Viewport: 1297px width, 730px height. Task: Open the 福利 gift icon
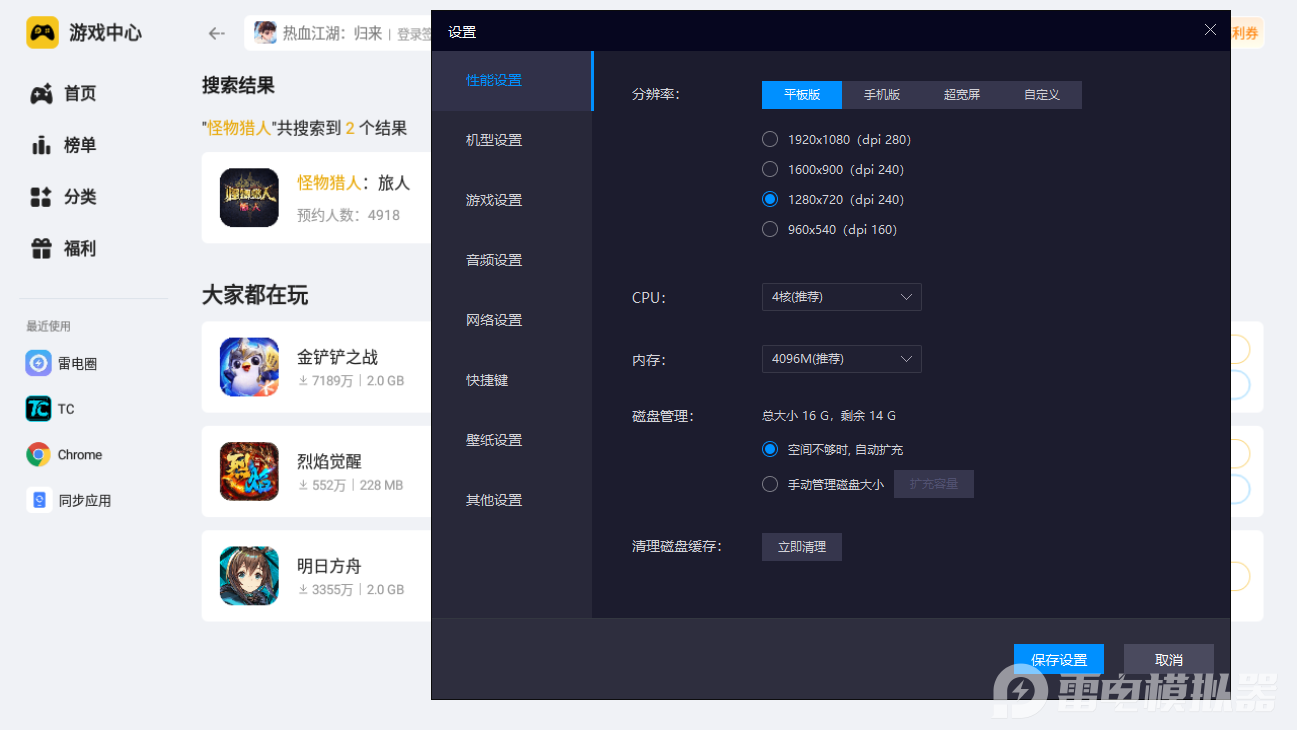point(41,249)
